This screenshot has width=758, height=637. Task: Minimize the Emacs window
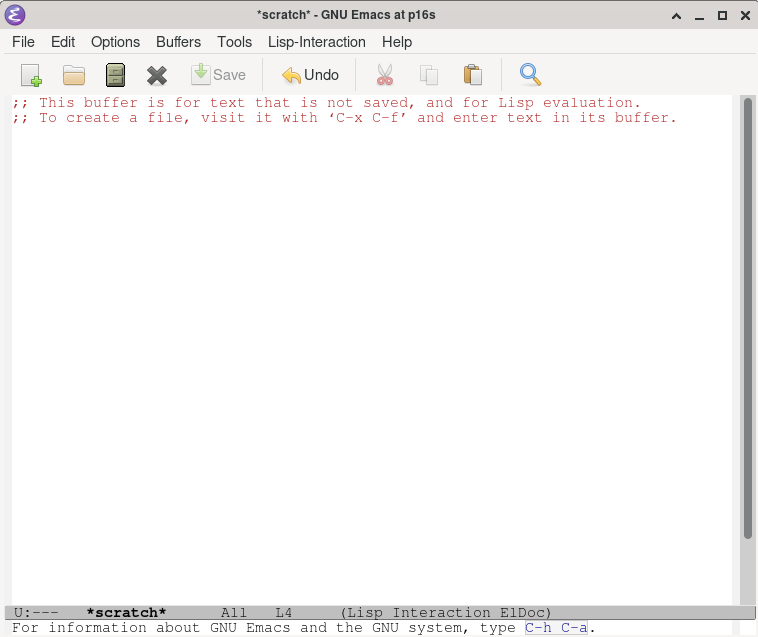pos(700,17)
